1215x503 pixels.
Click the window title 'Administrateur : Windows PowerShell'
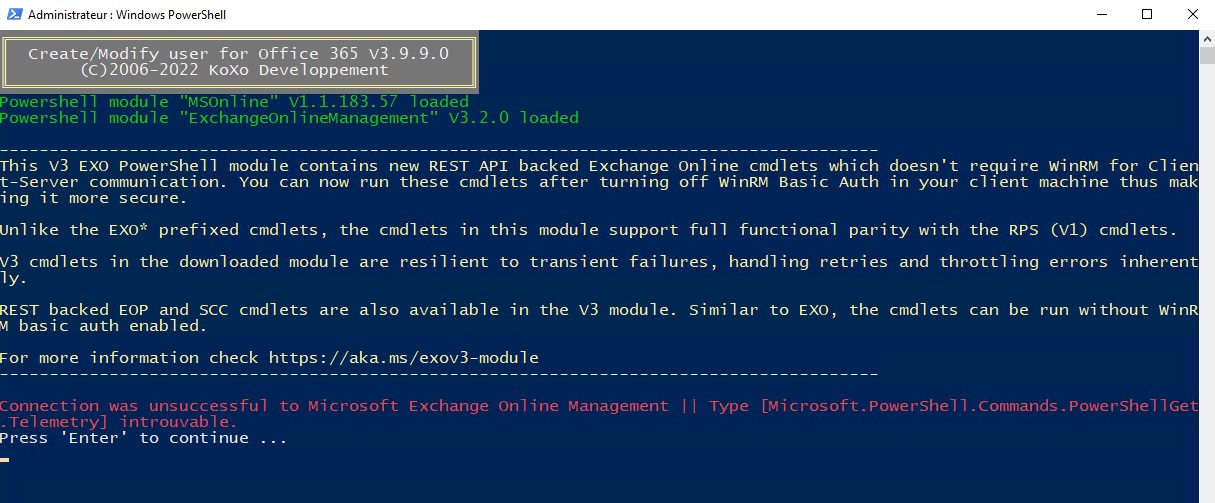(127, 15)
